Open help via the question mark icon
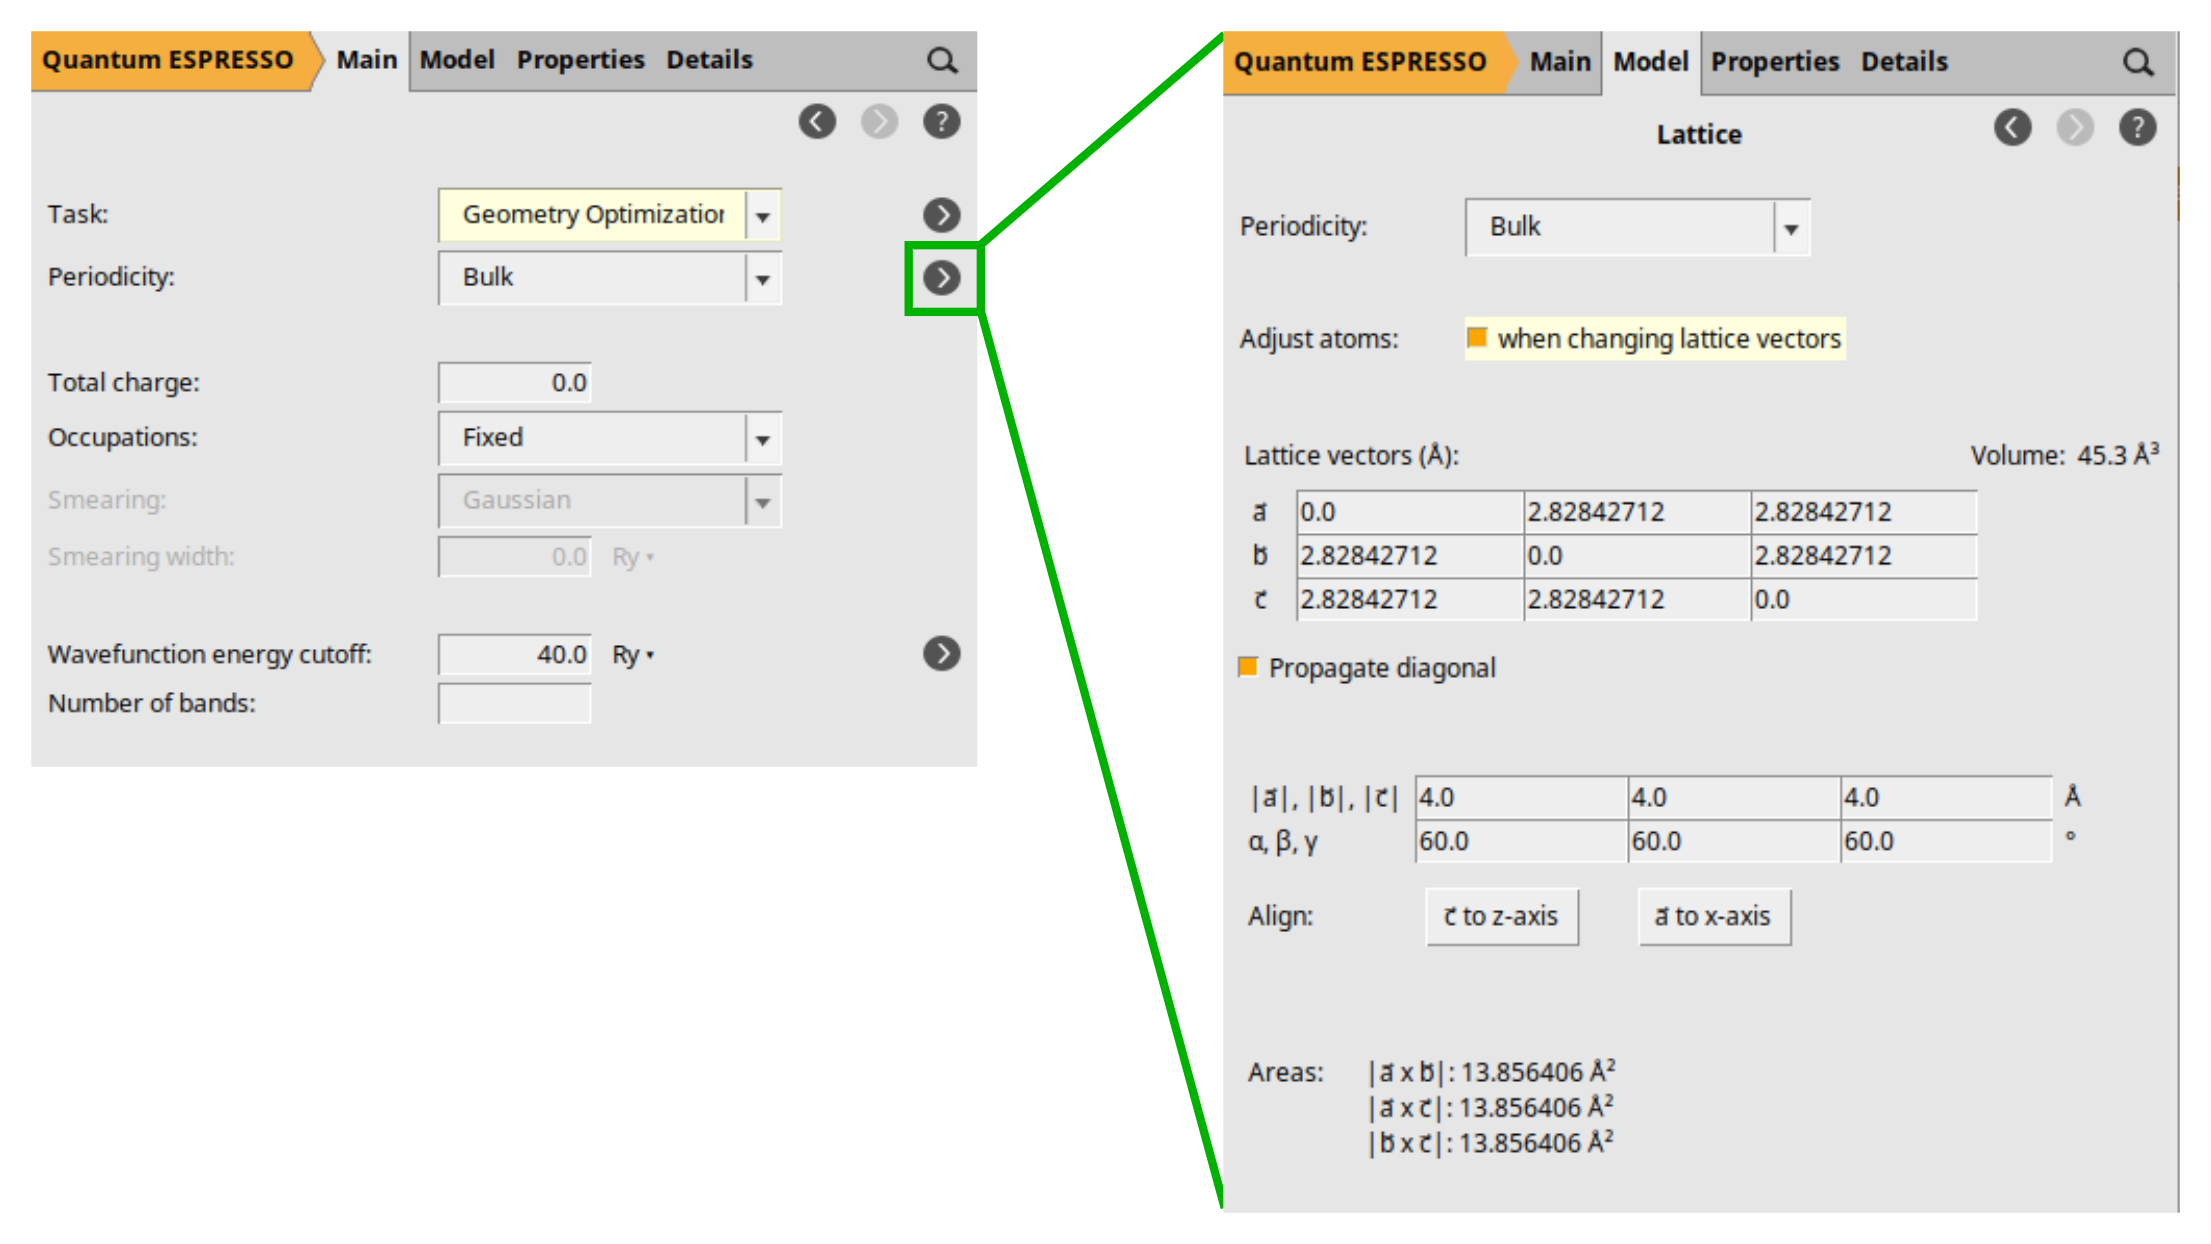The width and height of the screenshot is (2211, 1244). click(941, 121)
